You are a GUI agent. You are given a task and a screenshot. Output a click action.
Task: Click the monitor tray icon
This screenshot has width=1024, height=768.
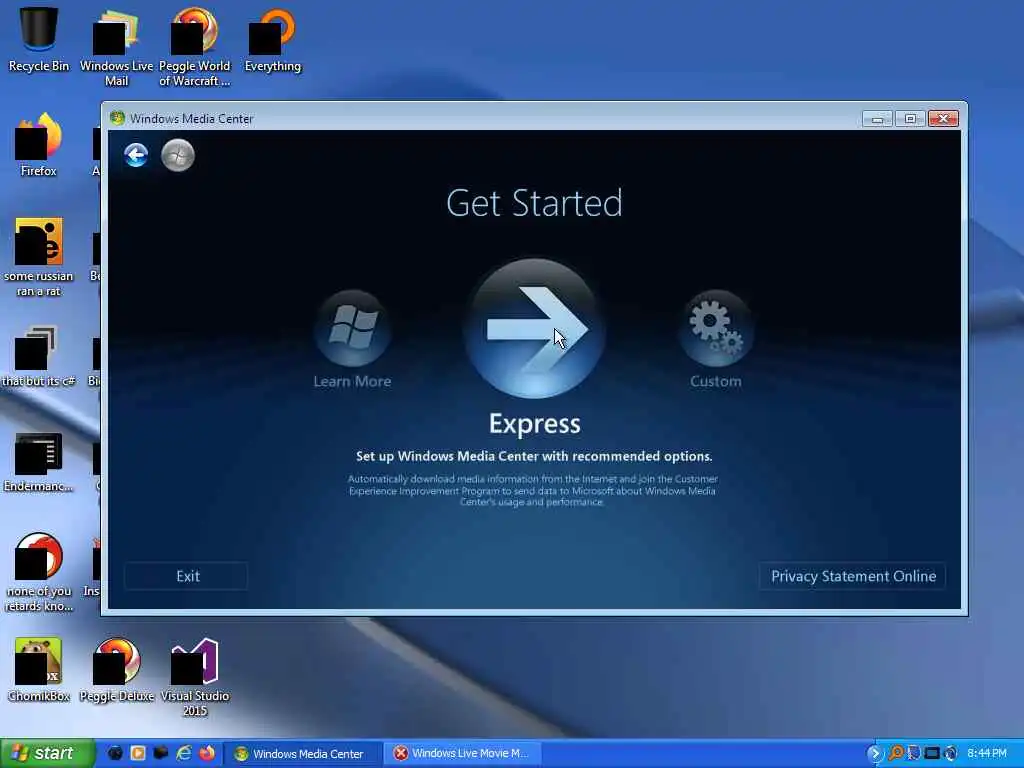pos(932,754)
